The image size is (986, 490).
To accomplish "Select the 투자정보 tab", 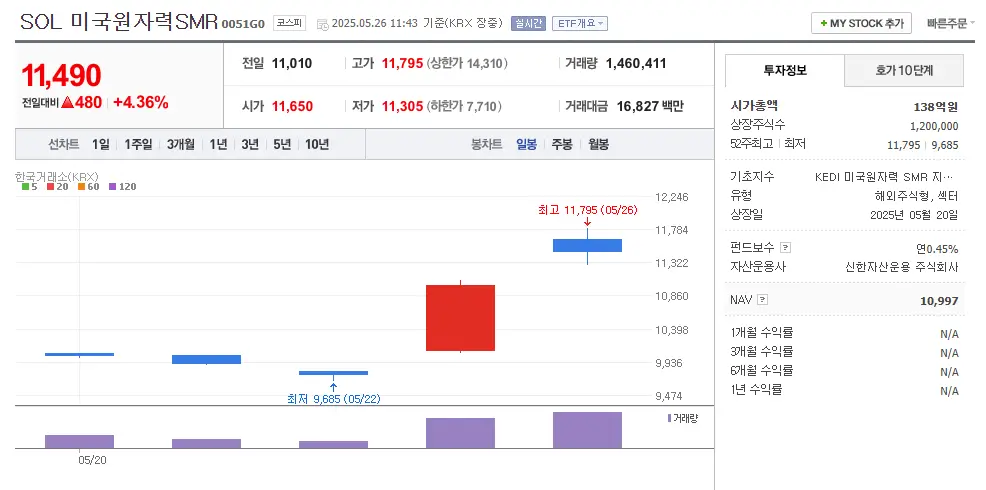I will click(x=785, y=71).
